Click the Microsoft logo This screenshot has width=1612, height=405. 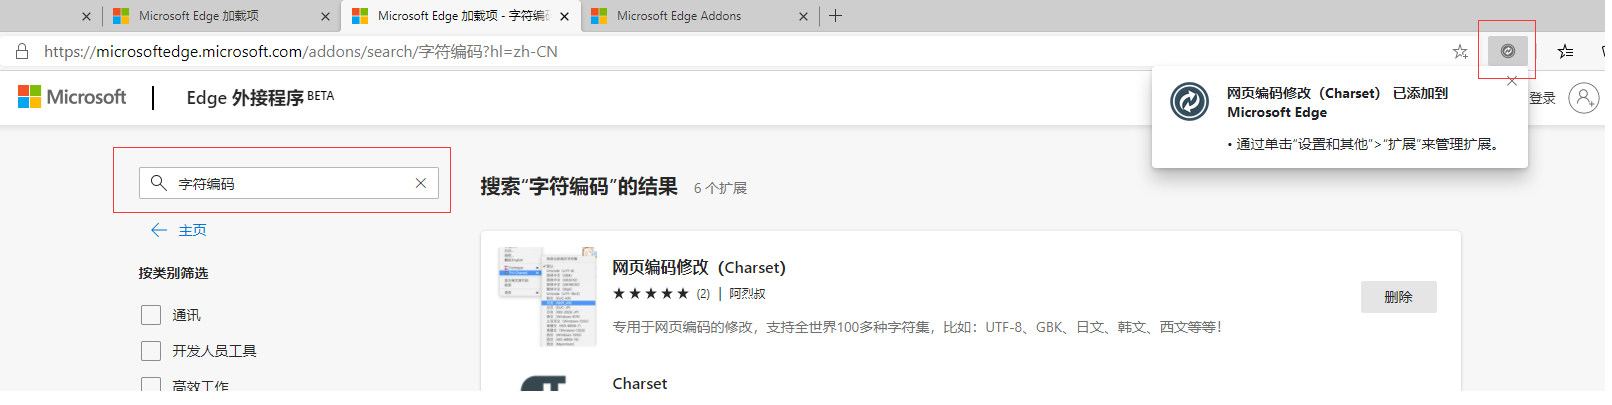click(72, 97)
